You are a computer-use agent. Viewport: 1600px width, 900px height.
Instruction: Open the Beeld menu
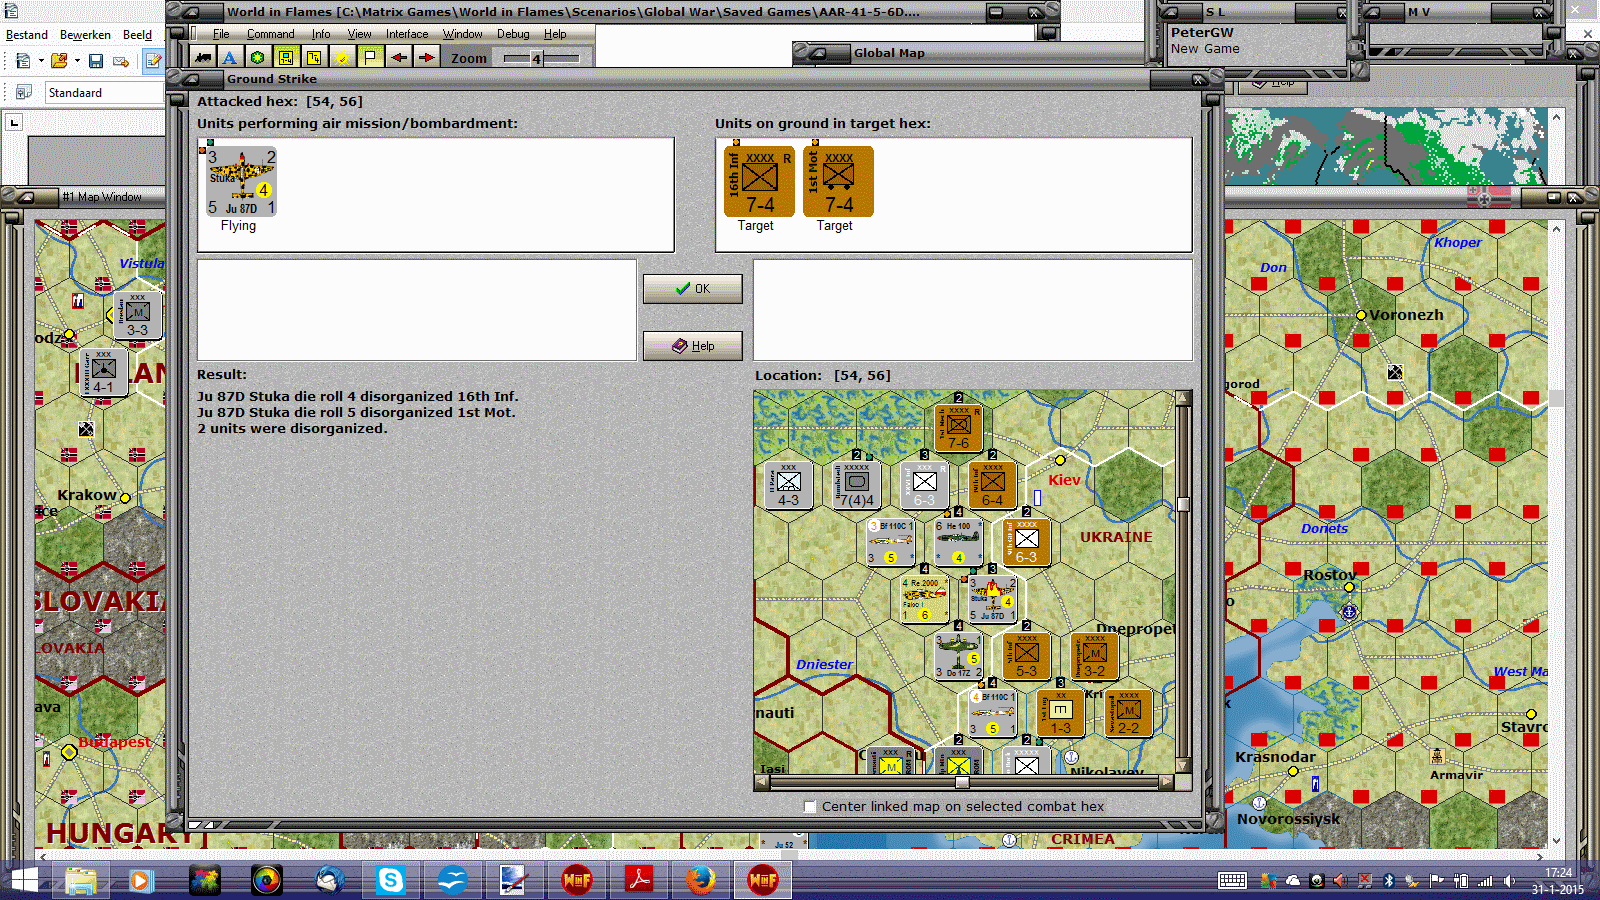(137, 35)
